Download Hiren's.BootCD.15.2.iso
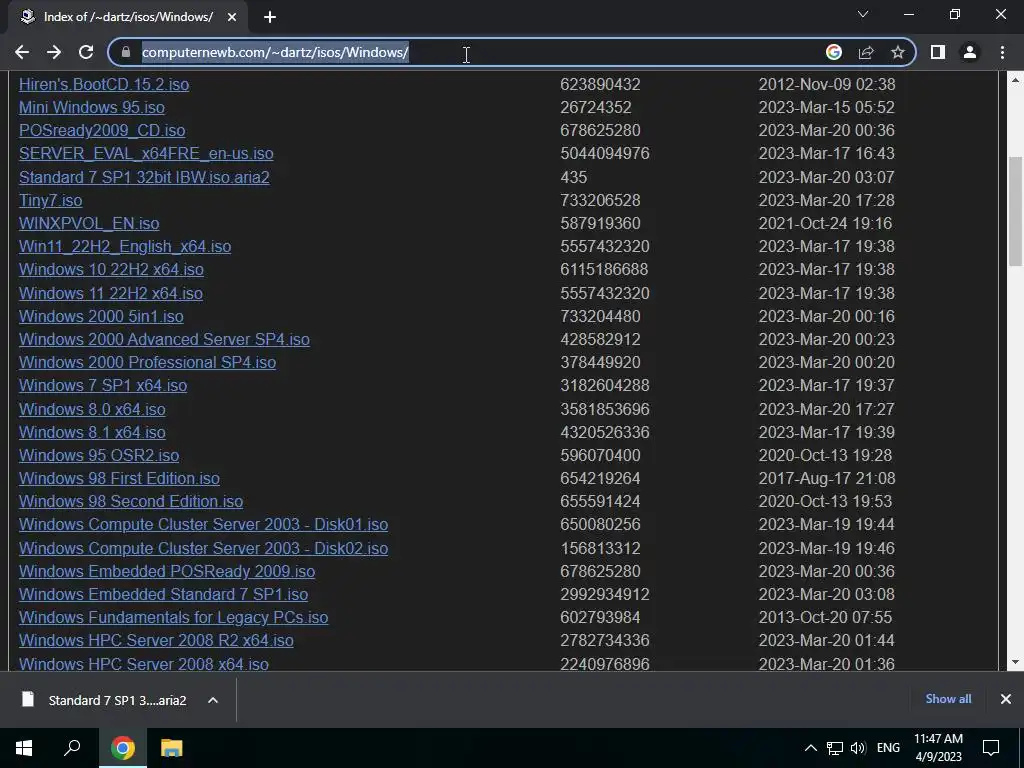1024x768 pixels. (104, 84)
